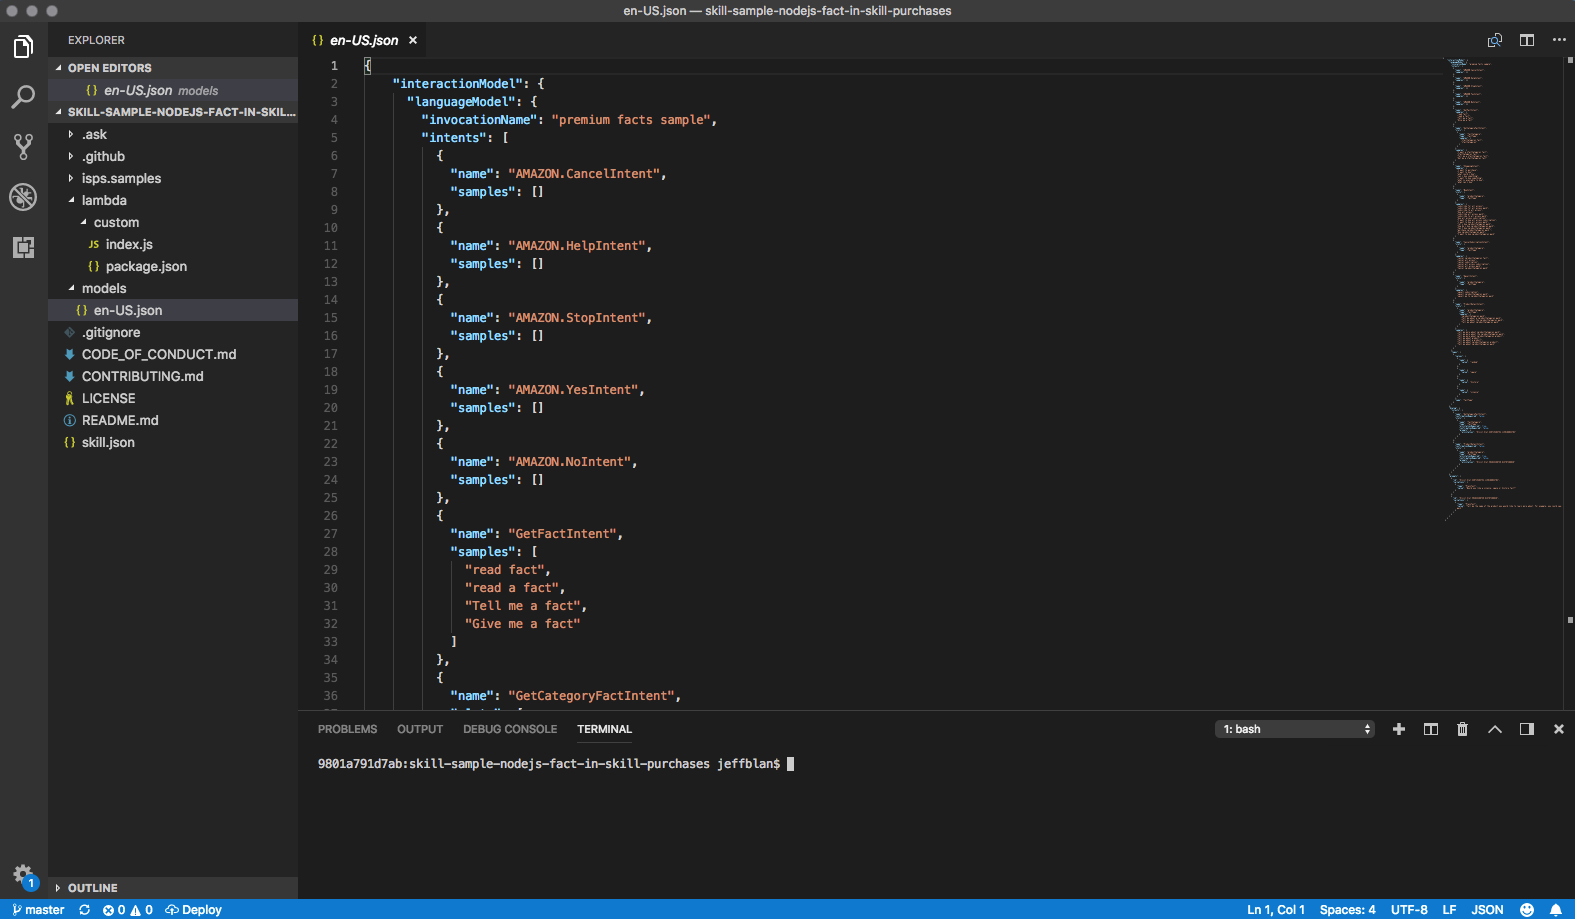Open index.js in the file tree
Viewport: 1575px width, 919px height.
(129, 244)
